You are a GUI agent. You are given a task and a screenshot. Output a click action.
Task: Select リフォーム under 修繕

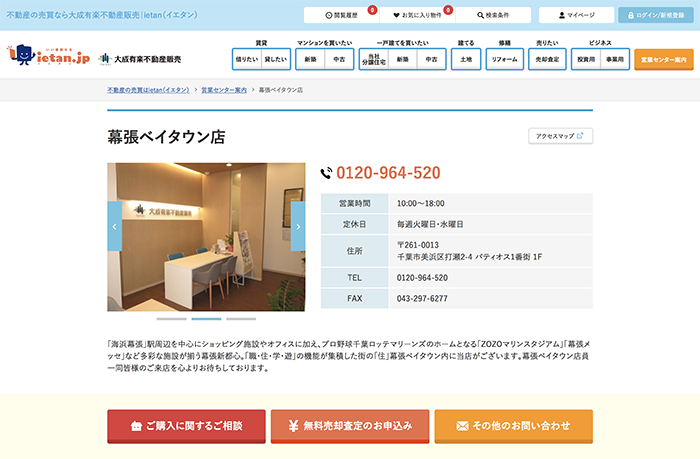pos(504,59)
